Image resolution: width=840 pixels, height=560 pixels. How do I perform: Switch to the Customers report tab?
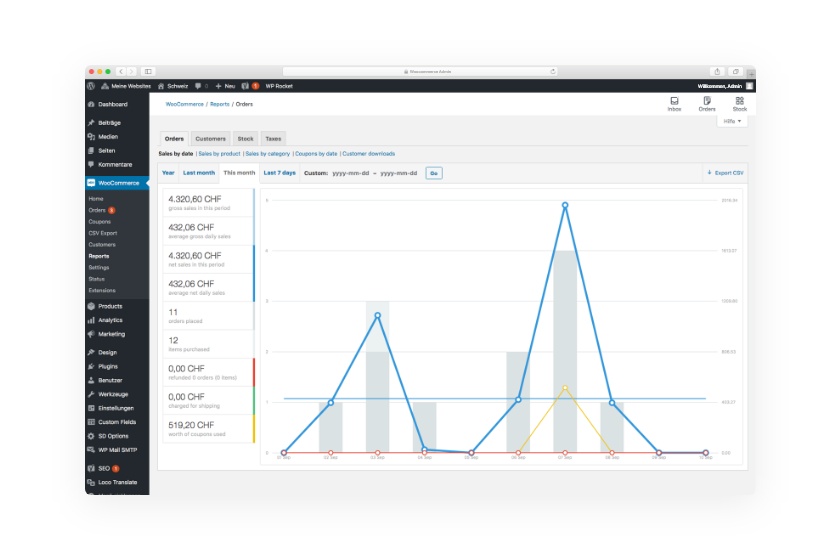(210, 139)
